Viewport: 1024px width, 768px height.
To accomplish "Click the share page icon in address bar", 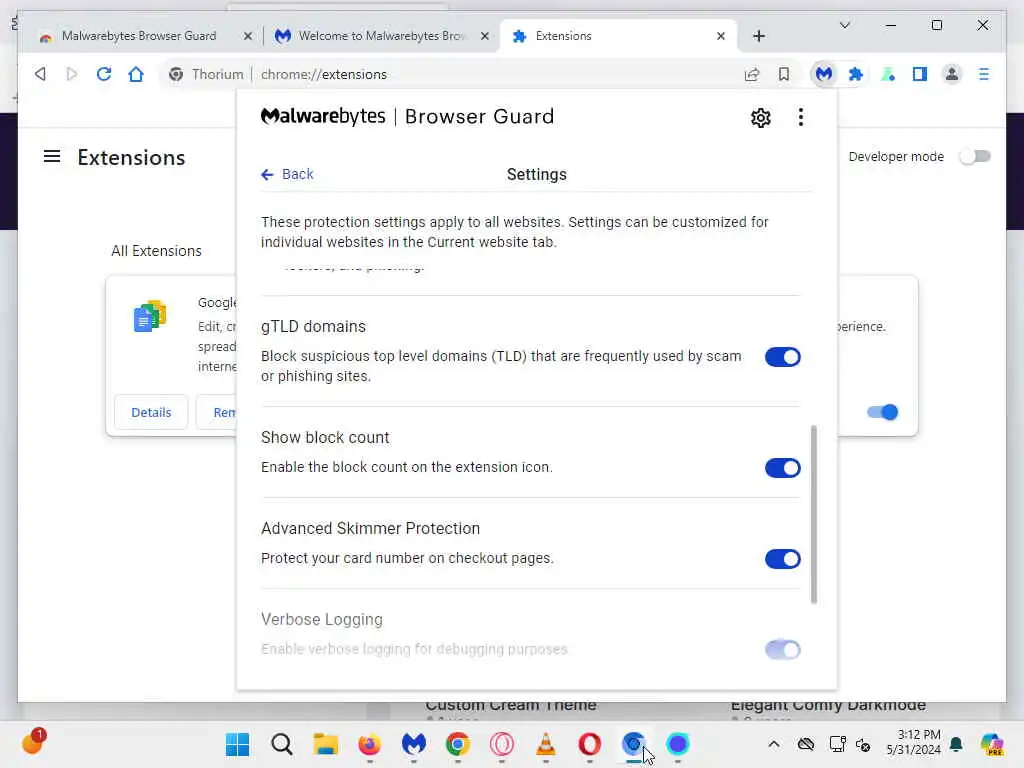I will pos(752,74).
